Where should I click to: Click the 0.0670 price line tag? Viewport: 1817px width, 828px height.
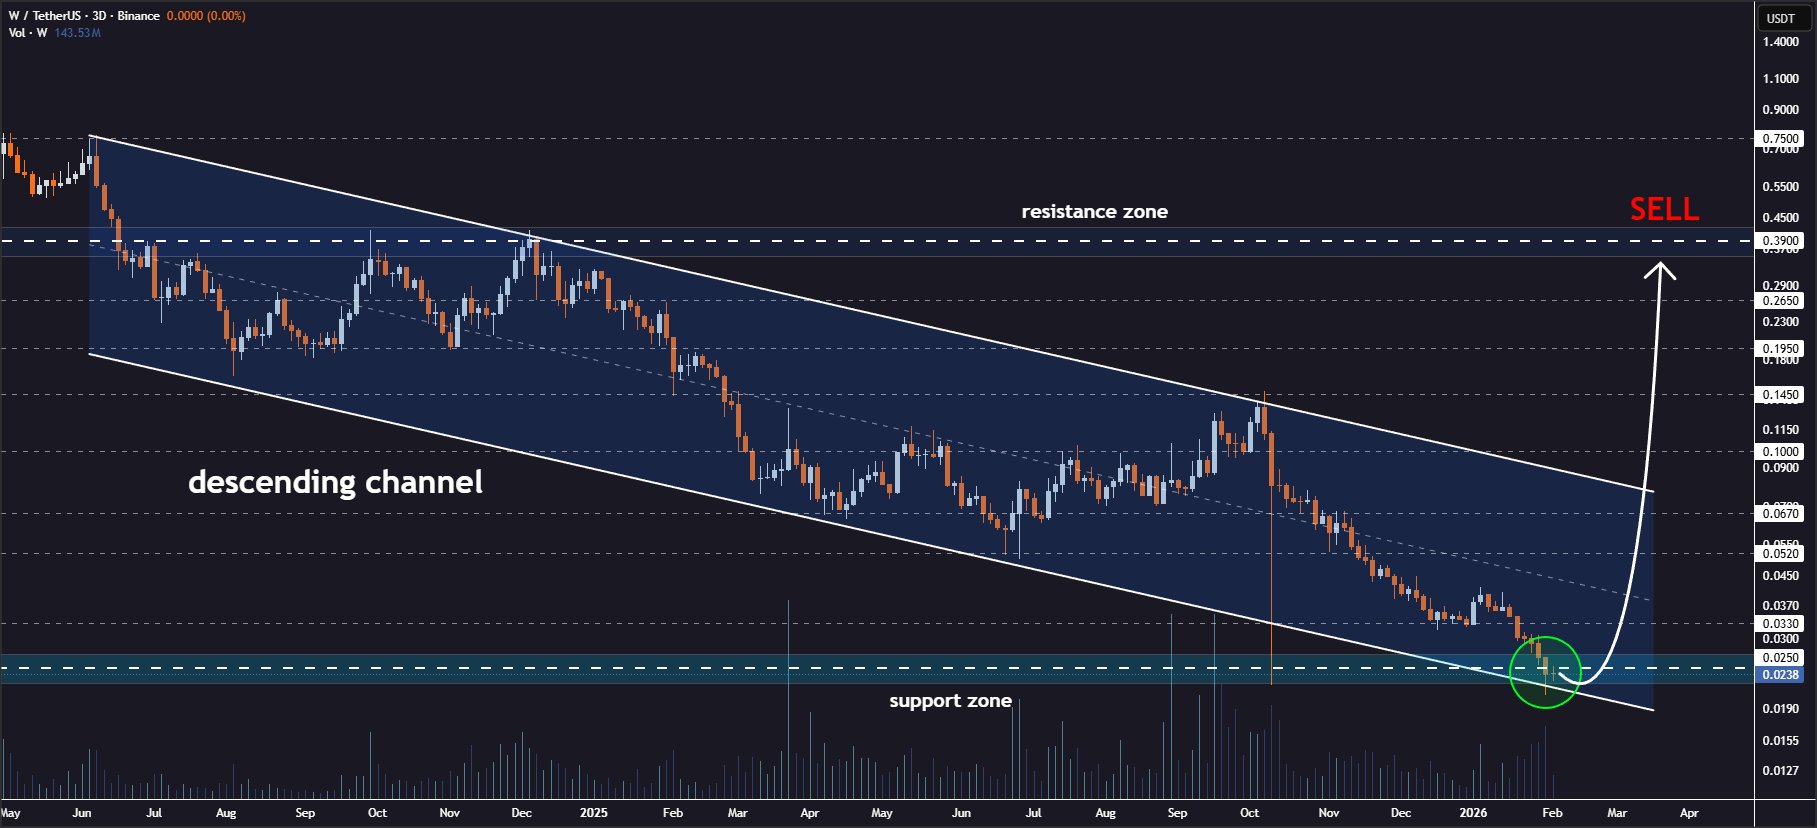[x=1780, y=514]
